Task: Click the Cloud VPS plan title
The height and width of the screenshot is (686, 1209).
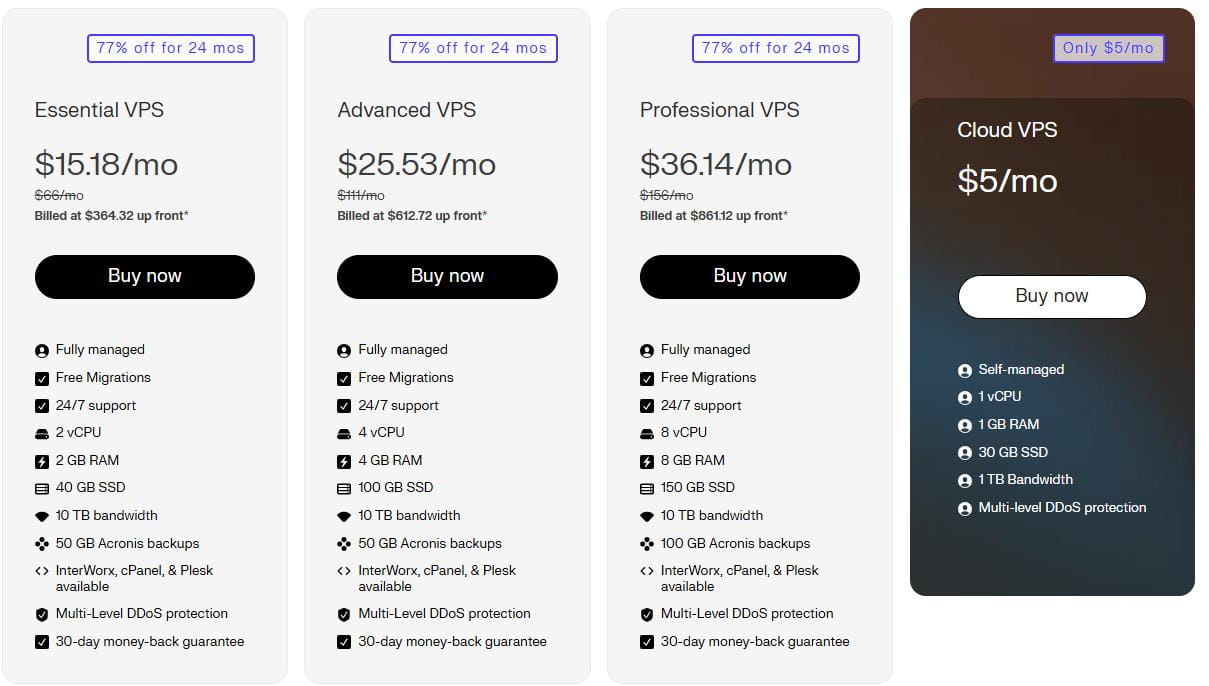Action: tap(1007, 130)
